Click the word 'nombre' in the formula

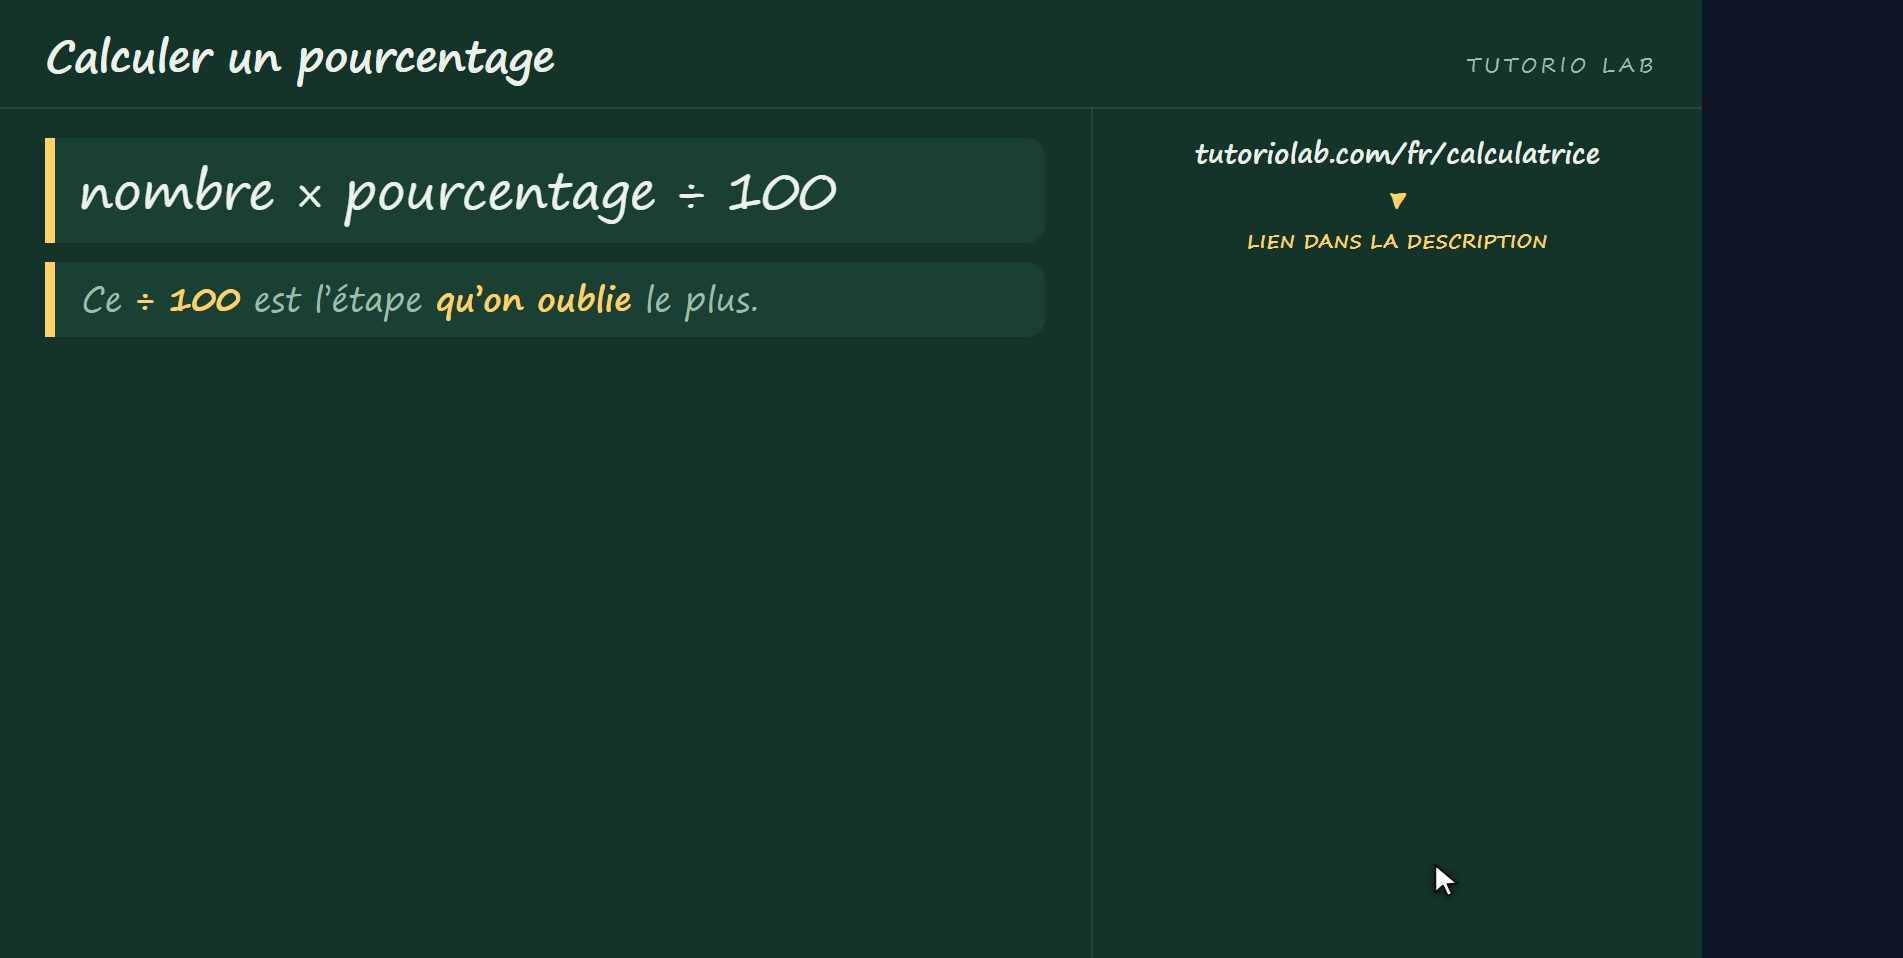(176, 190)
